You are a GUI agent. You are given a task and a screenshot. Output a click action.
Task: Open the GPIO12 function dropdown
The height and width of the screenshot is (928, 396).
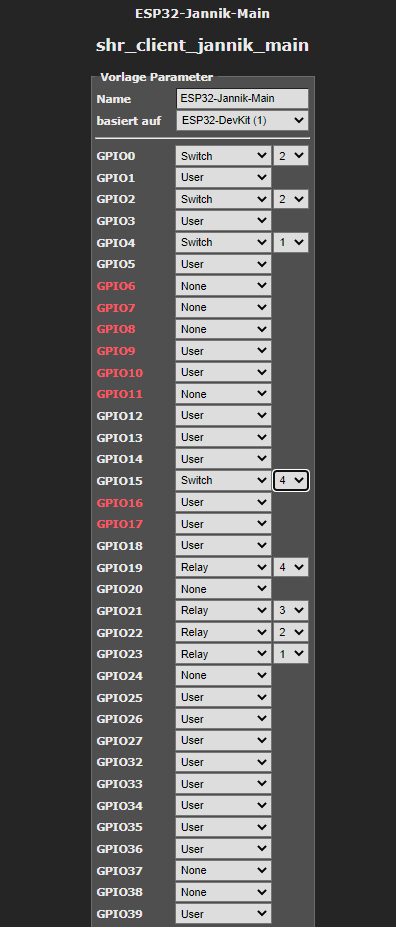point(224,416)
